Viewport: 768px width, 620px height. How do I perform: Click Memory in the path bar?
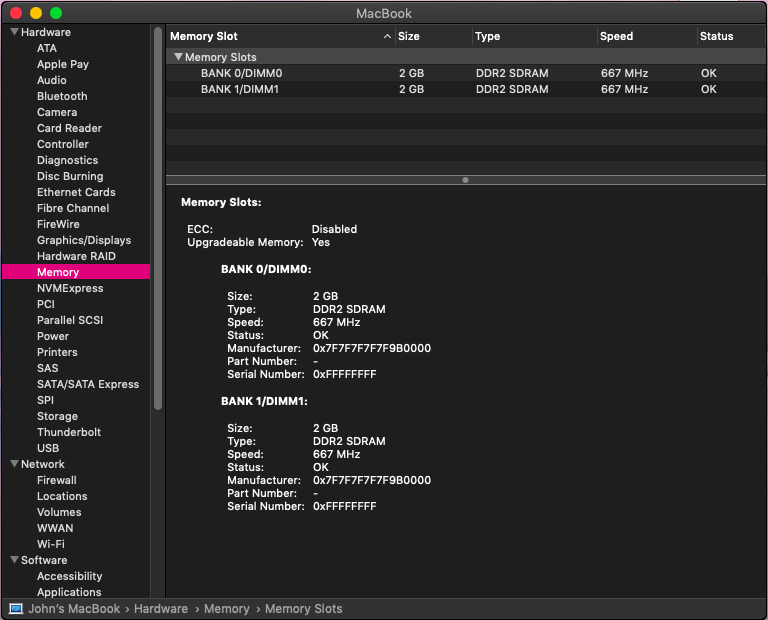click(x=226, y=609)
